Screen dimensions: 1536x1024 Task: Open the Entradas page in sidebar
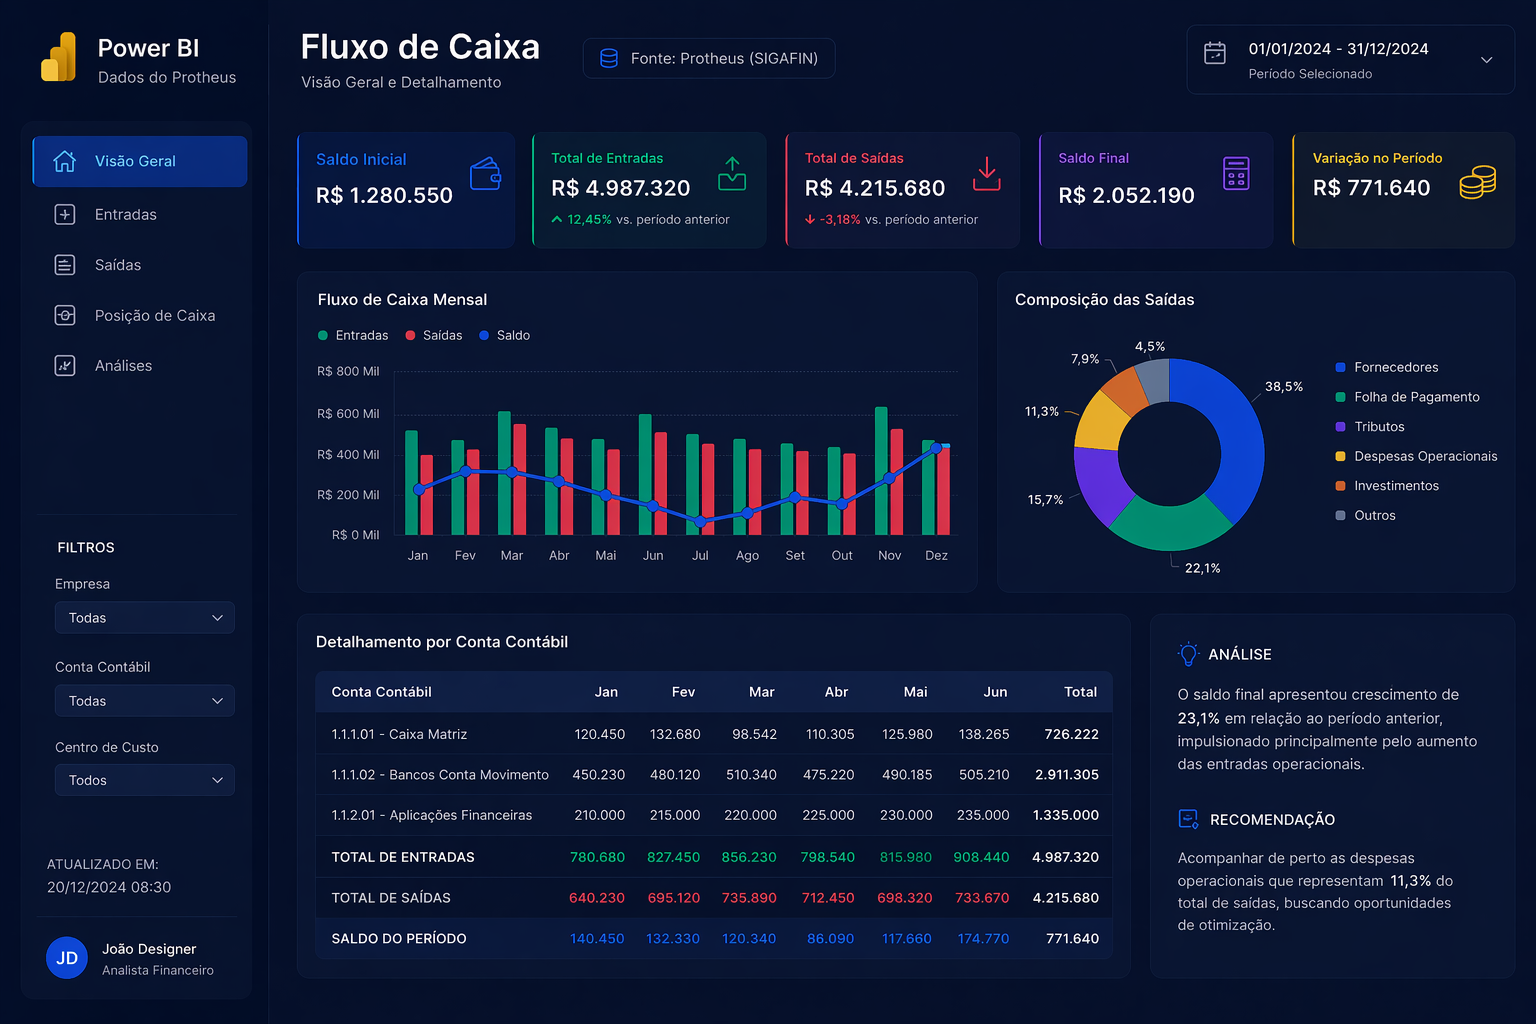tap(126, 215)
